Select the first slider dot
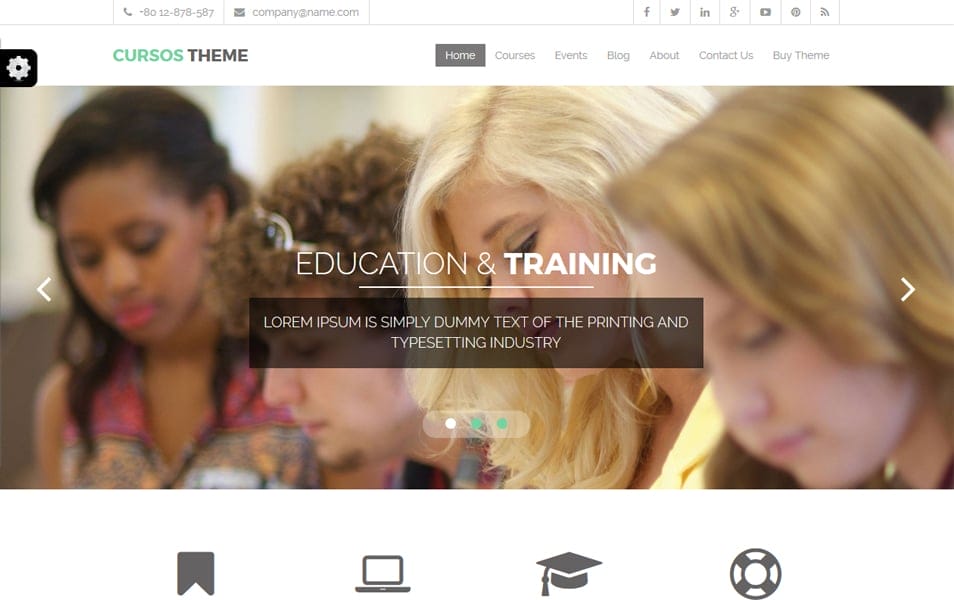The image size is (954, 600). pos(450,424)
